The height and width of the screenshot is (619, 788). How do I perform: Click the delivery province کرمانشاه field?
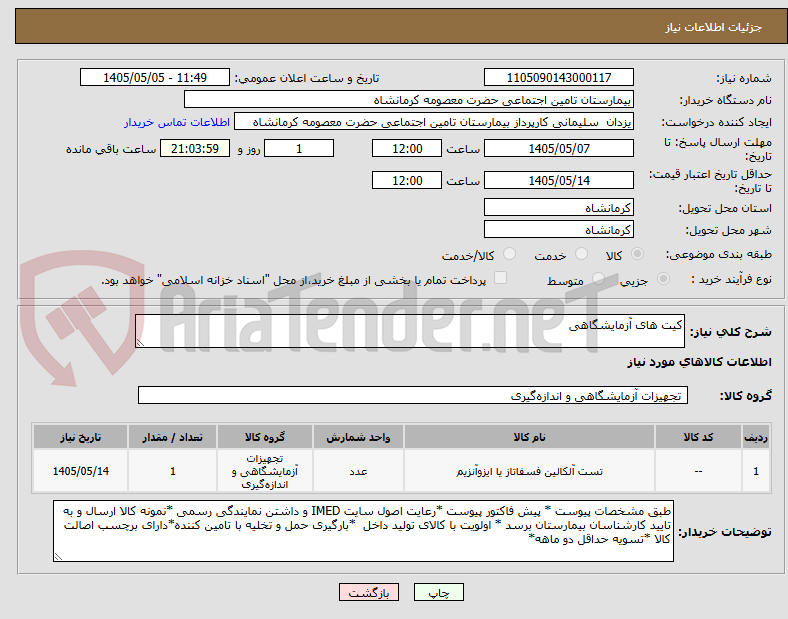point(558,208)
